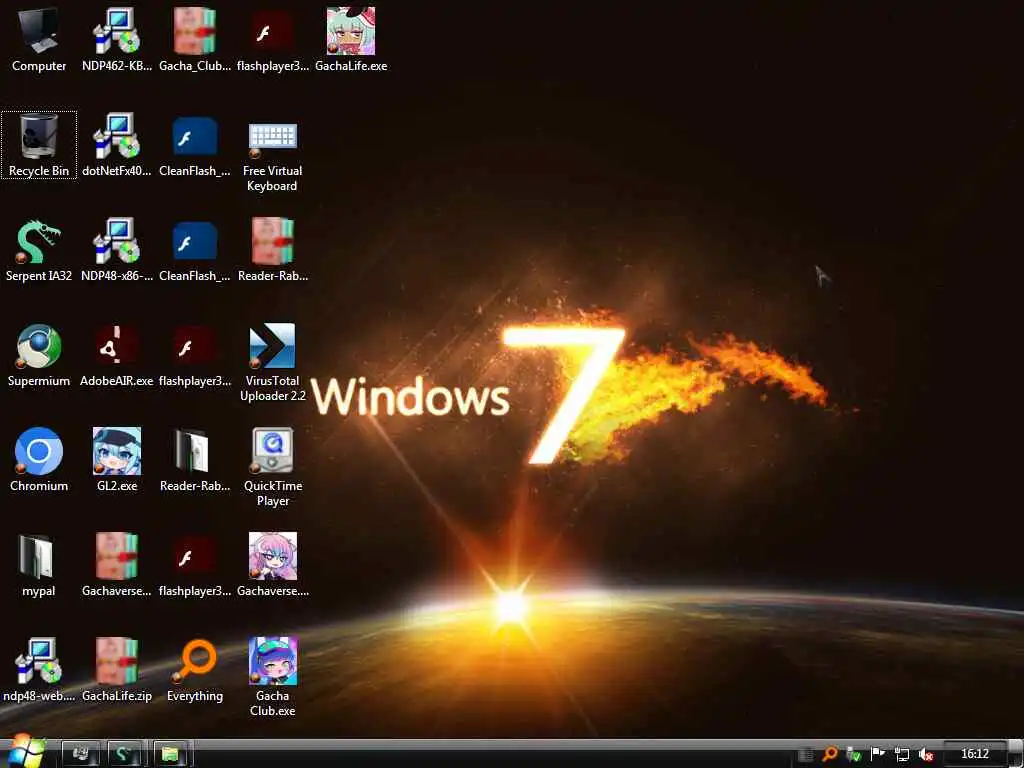Viewport: 1024px width, 768px height.
Task: Select the AdobeAIR.exe icon
Action: 117,355
